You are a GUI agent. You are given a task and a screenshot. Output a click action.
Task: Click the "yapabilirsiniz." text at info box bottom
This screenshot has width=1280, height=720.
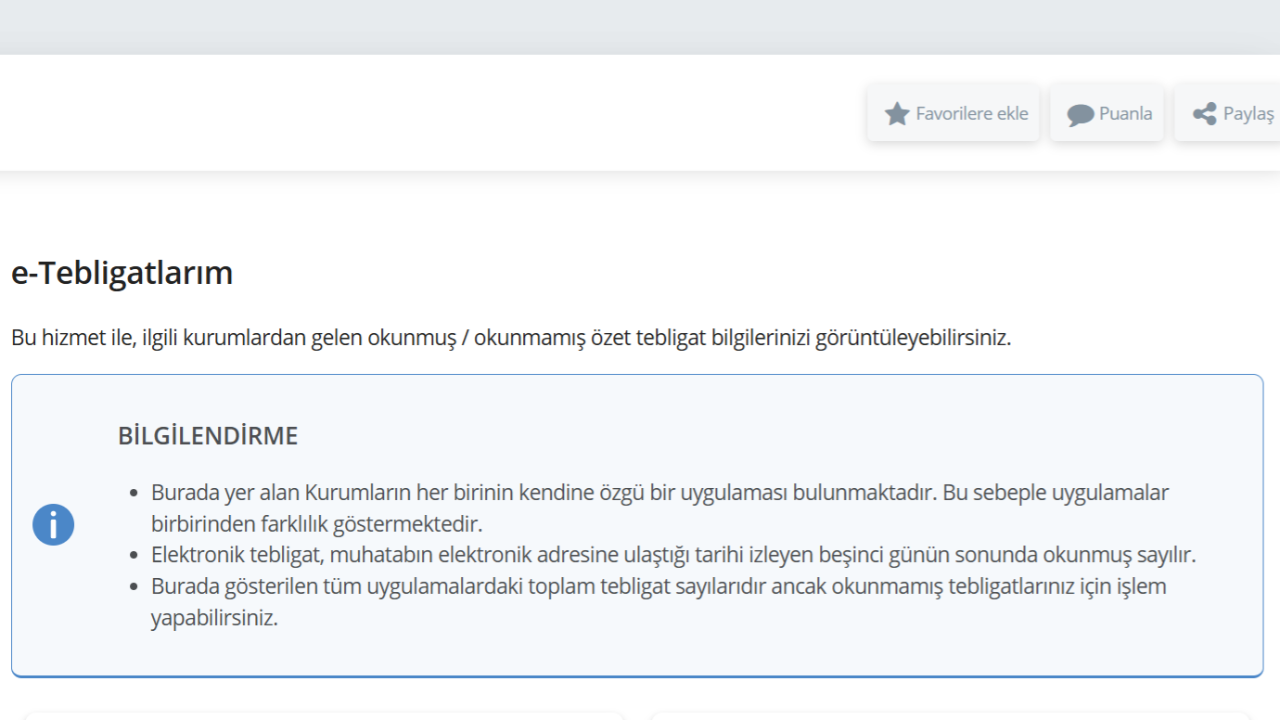pos(214,618)
